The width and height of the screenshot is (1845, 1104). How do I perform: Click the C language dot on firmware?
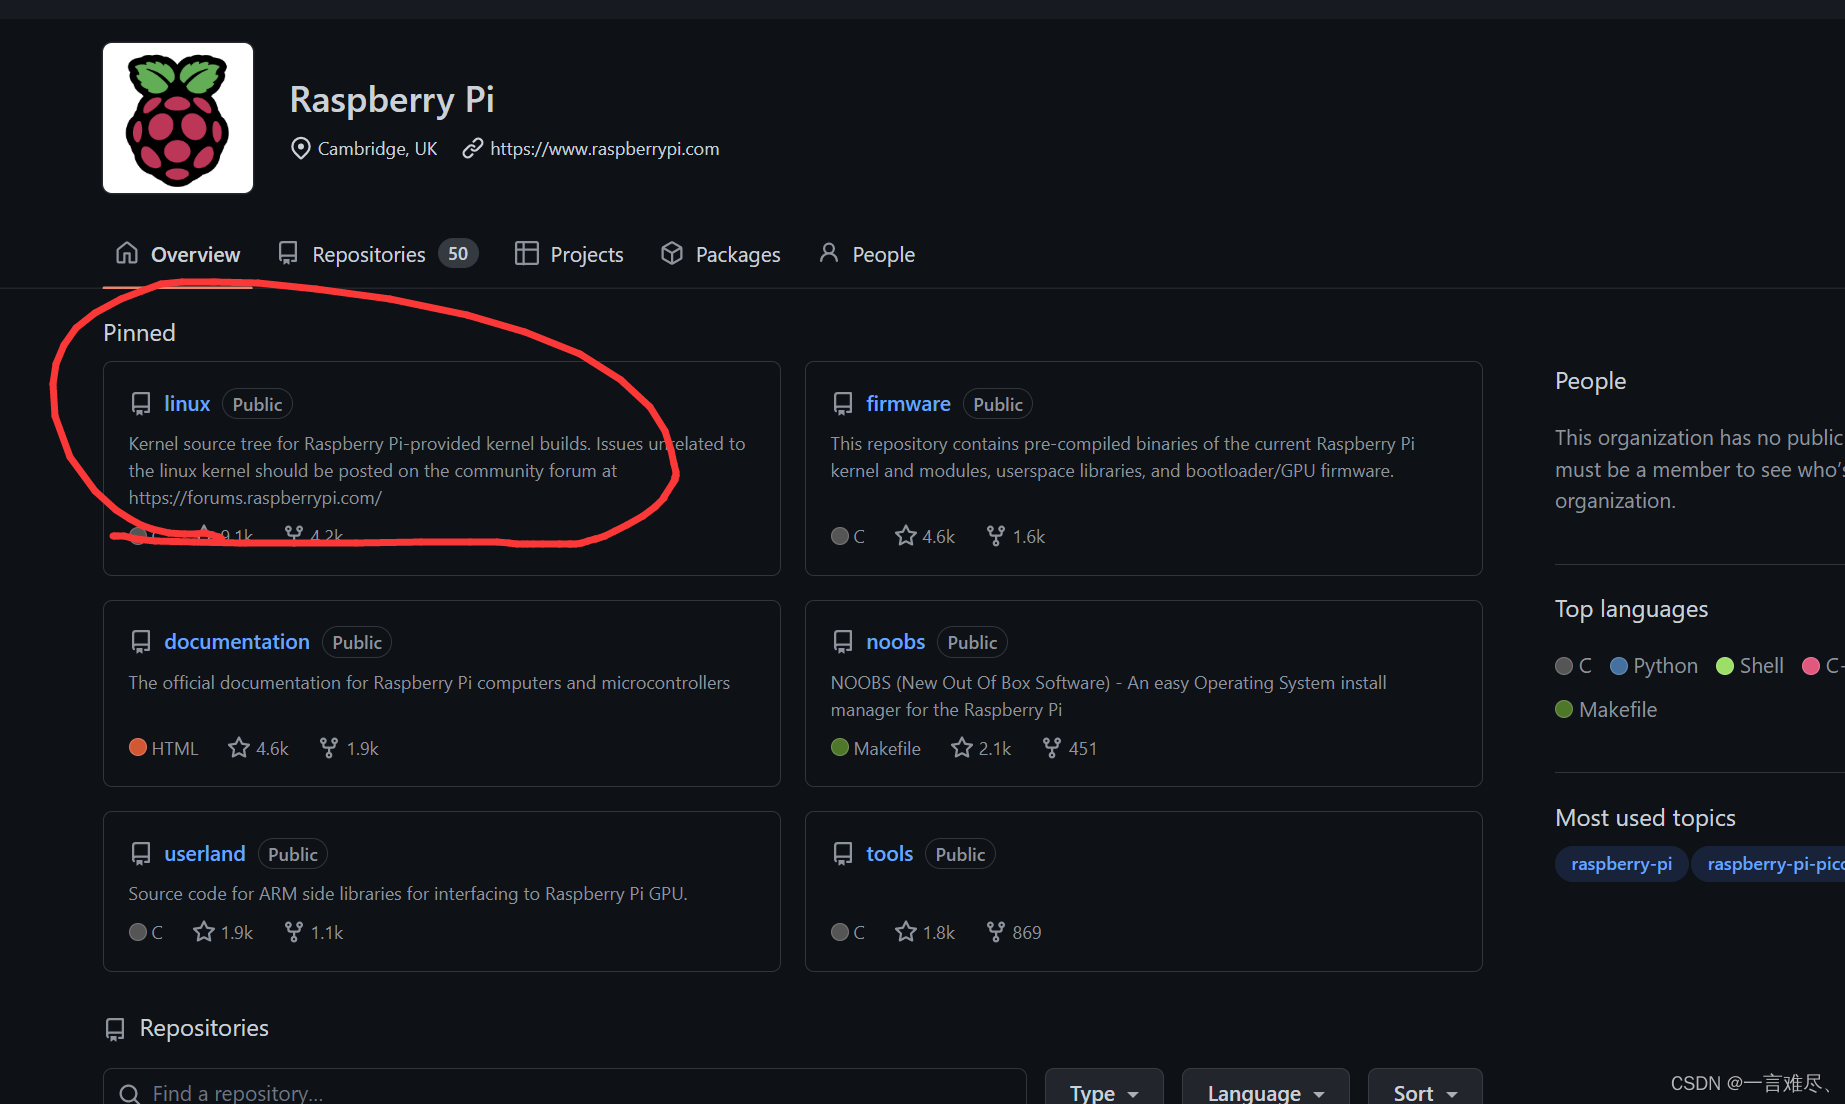point(840,536)
